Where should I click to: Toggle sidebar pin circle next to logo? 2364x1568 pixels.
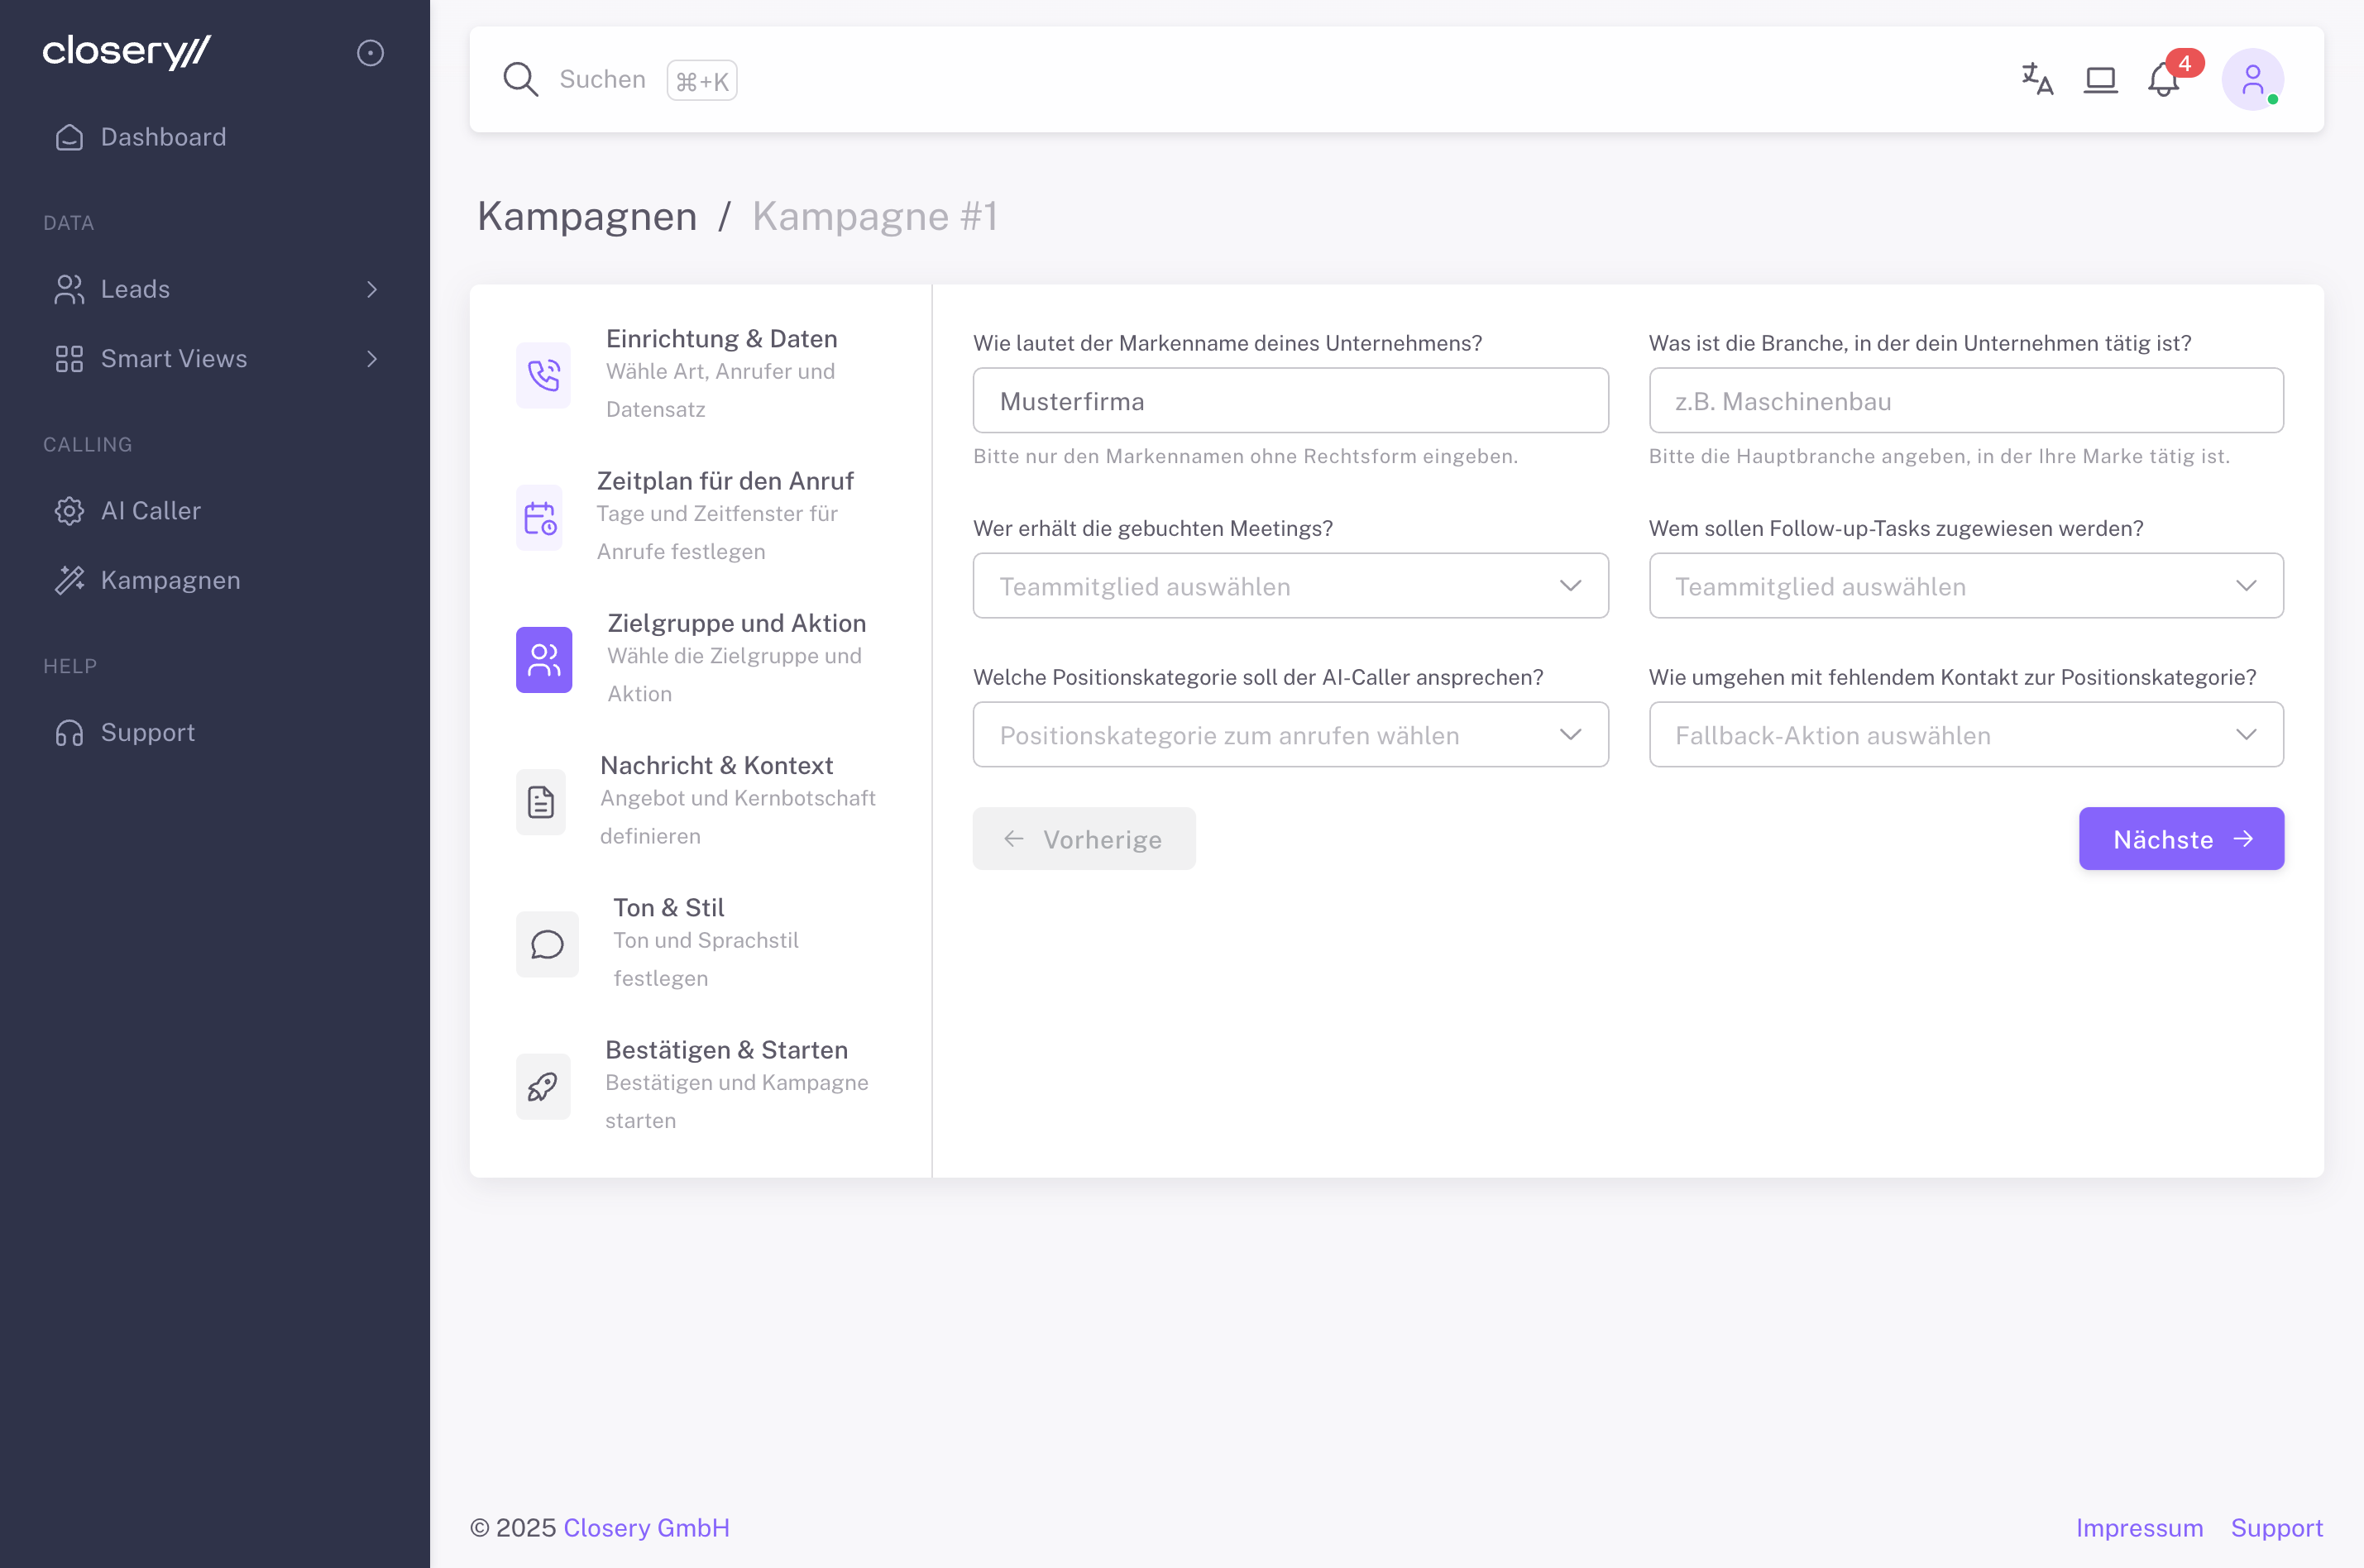point(370,53)
